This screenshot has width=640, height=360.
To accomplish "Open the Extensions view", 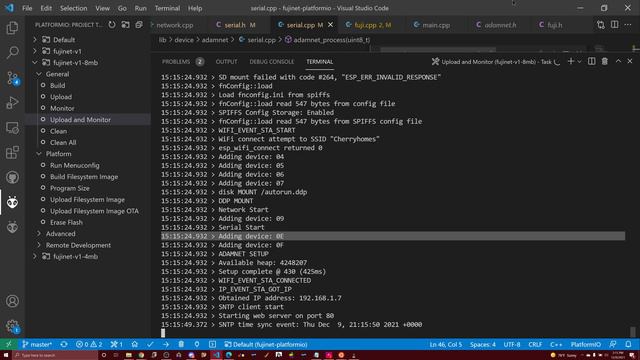I will pyautogui.click(x=12, y=153).
